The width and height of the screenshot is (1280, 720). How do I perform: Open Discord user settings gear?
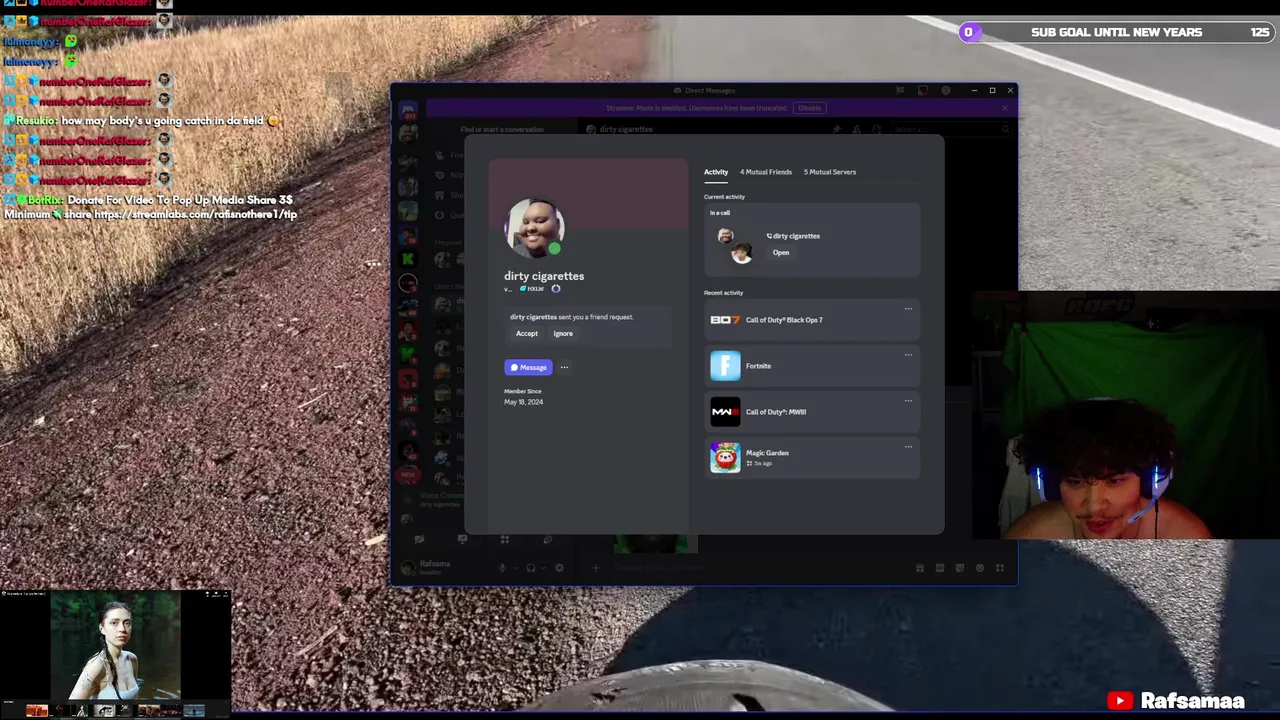tap(559, 568)
